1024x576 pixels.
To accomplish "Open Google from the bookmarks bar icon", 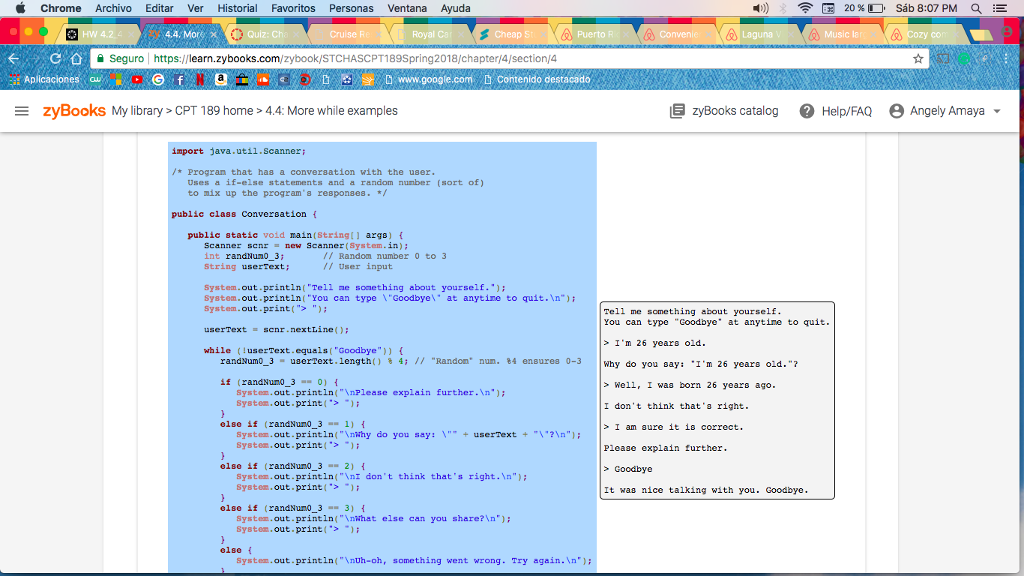I will [x=158, y=81].
